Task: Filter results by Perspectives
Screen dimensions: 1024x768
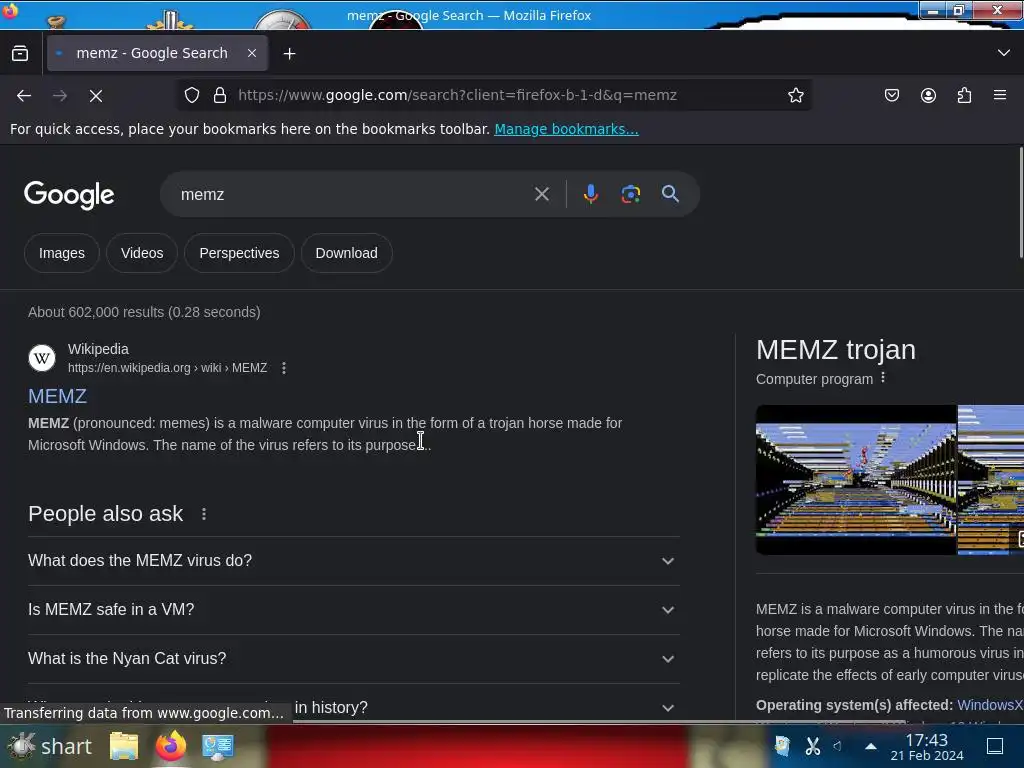Action: point(239,253)
